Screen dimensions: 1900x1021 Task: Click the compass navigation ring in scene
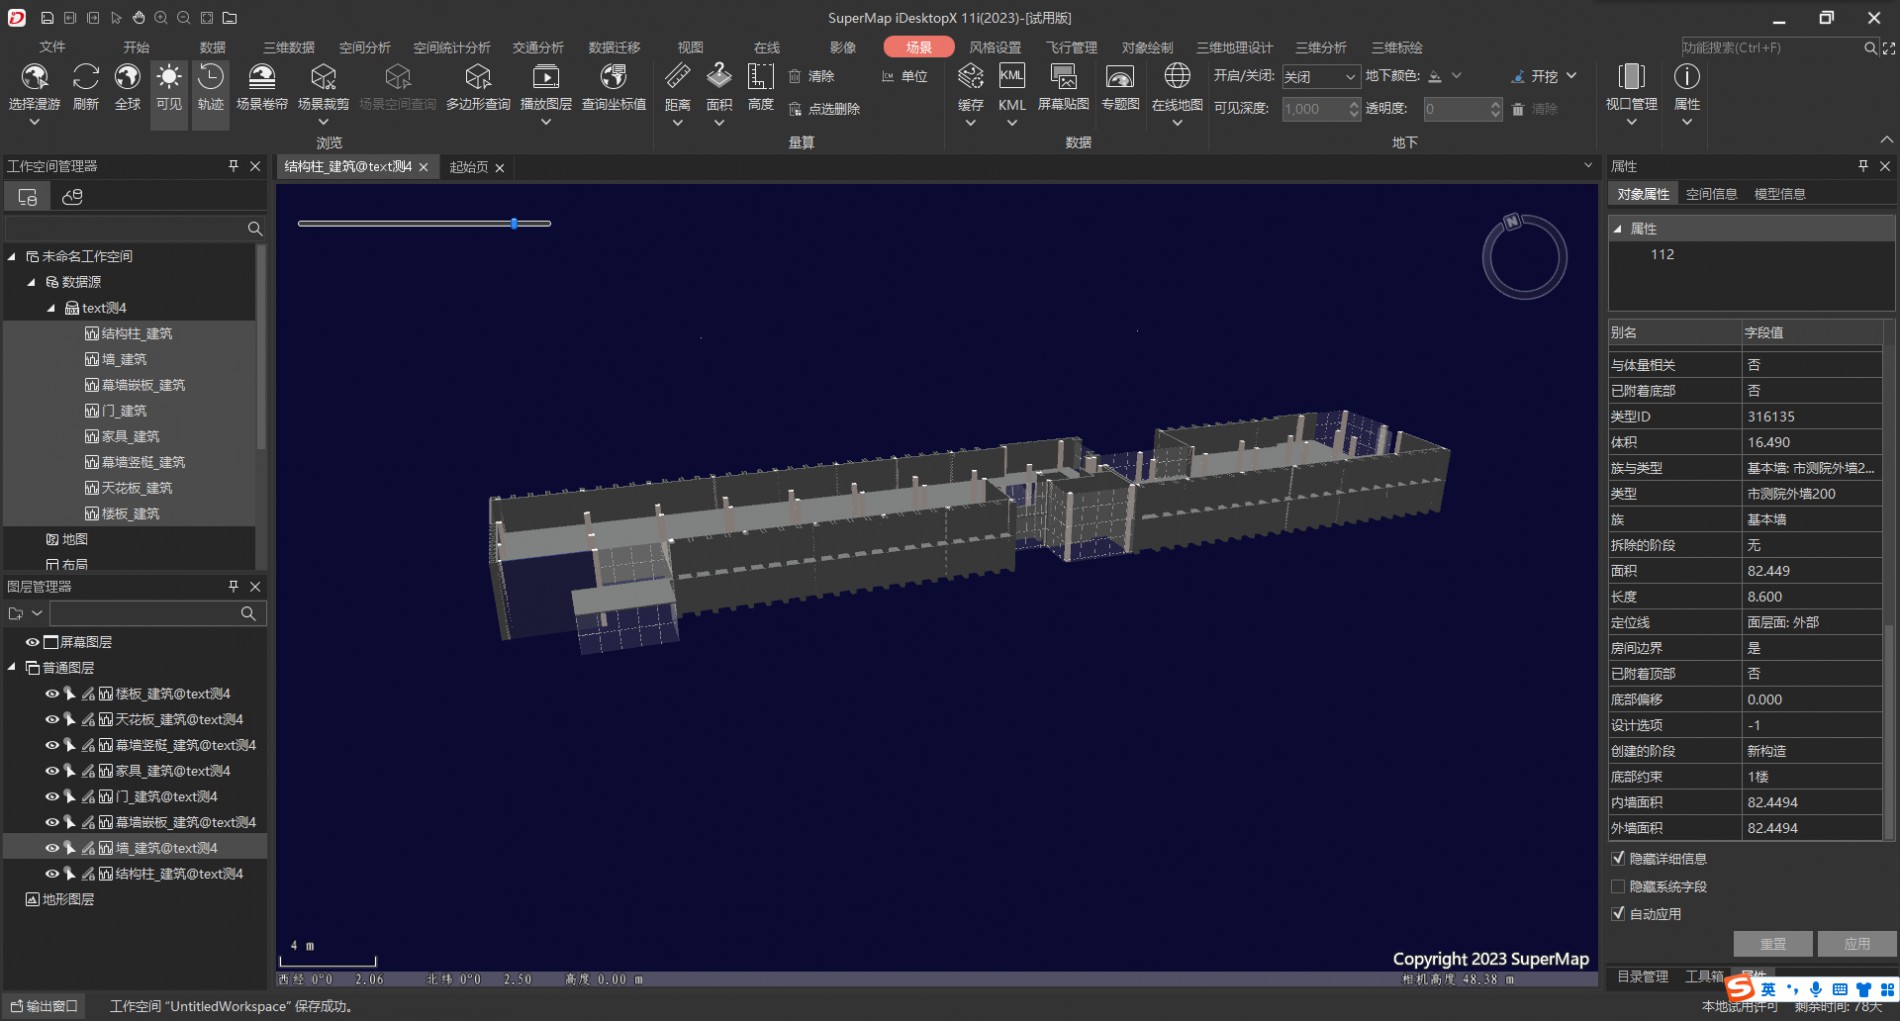coord(1524,257)
